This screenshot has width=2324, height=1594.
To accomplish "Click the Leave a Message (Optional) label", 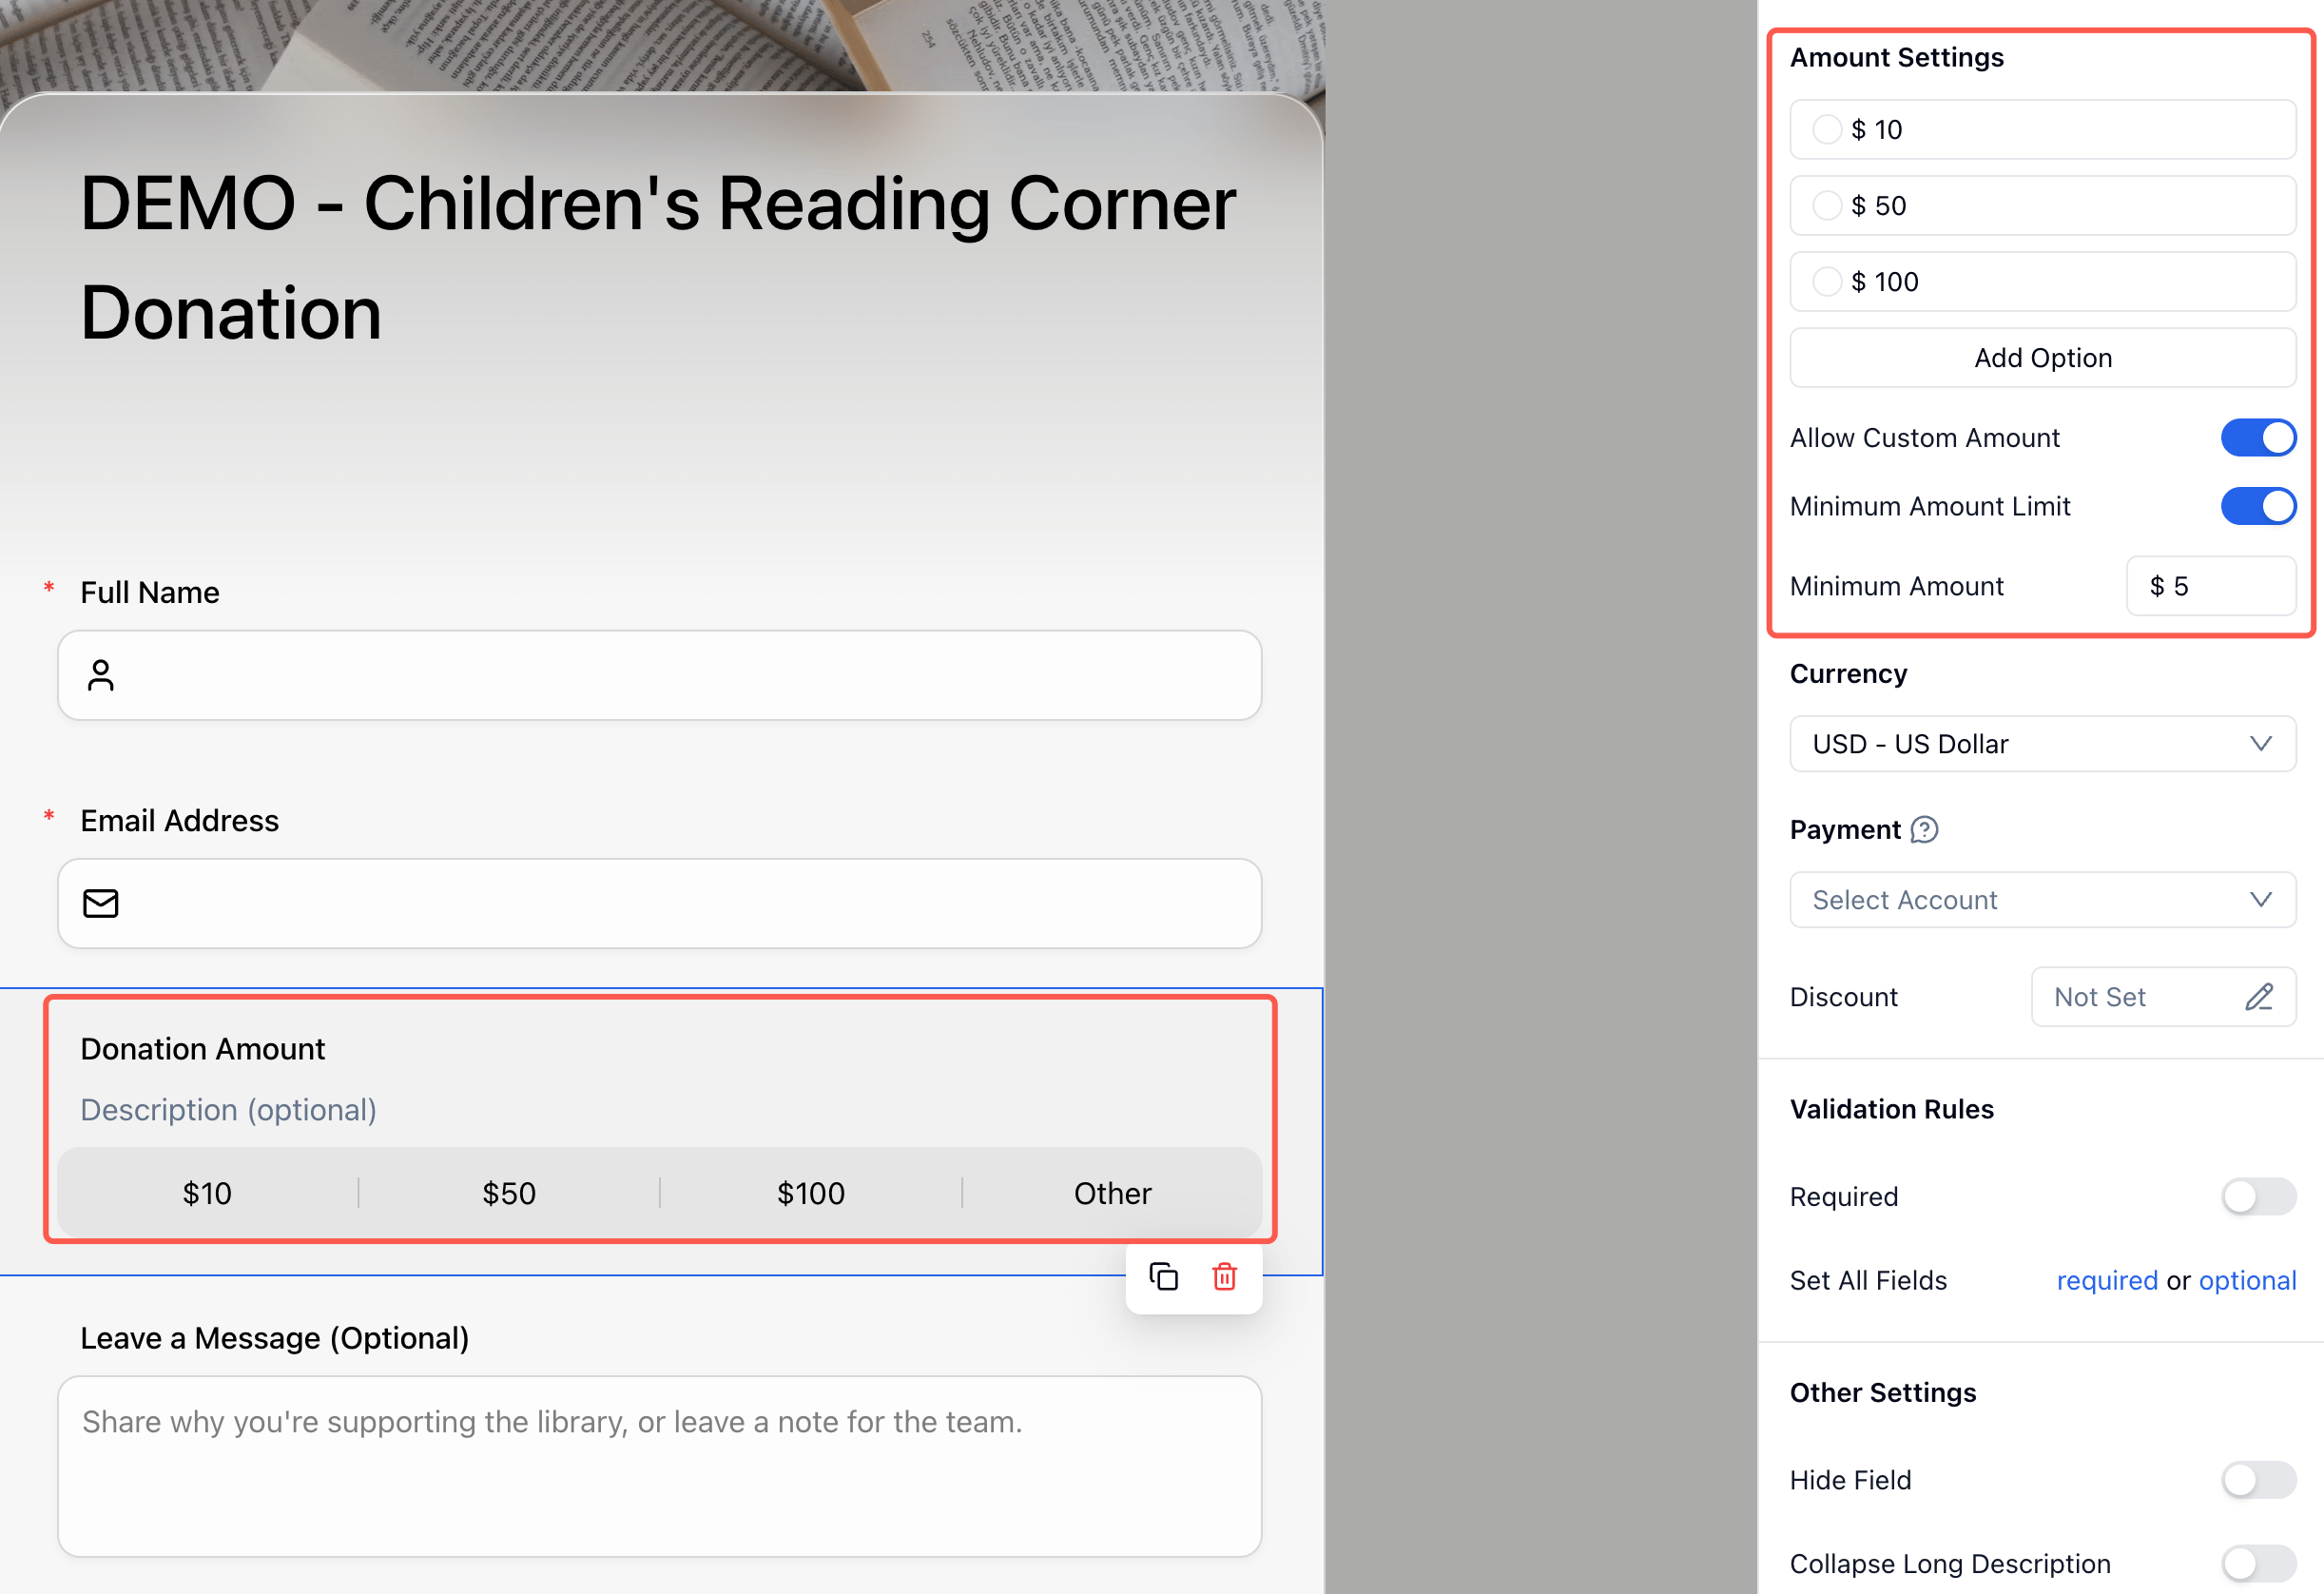I will (x=275, y=1338).
